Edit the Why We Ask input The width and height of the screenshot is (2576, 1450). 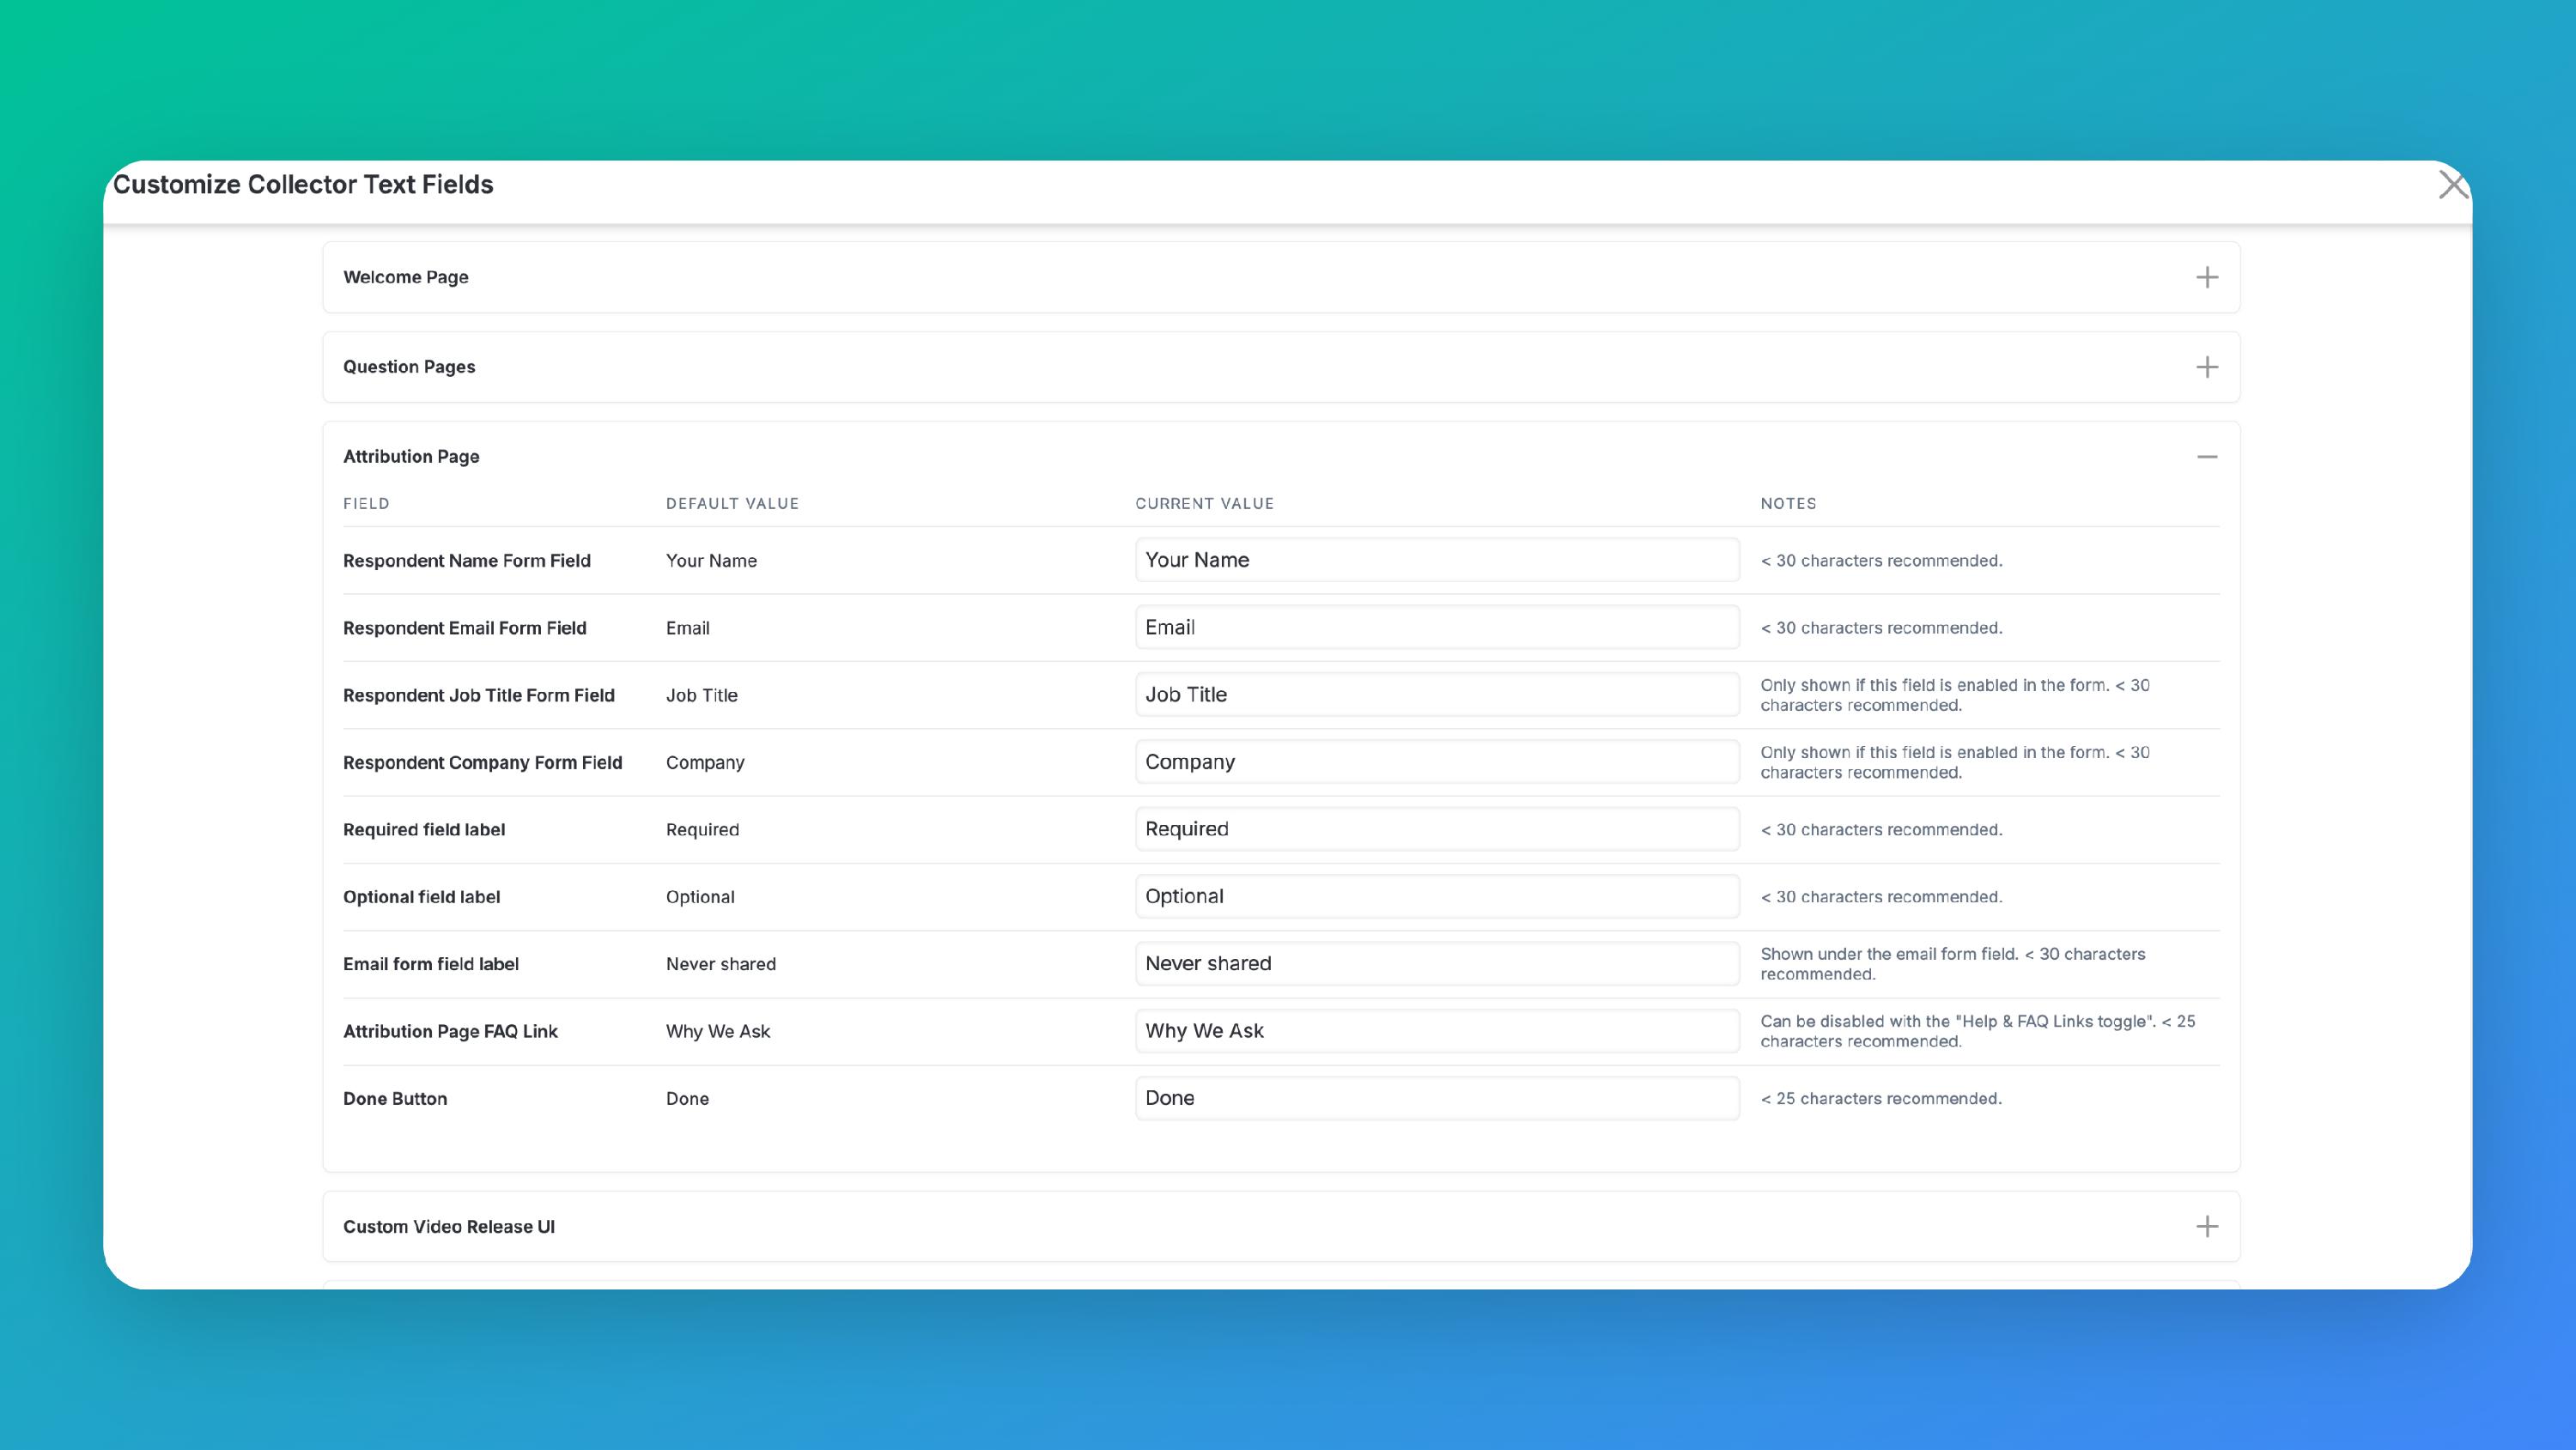click(x=1436, y=1031)
